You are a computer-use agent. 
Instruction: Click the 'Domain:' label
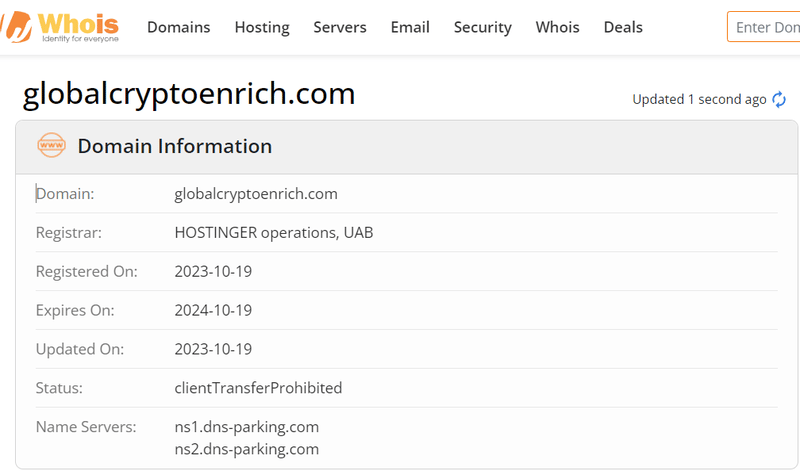(65, 194)
